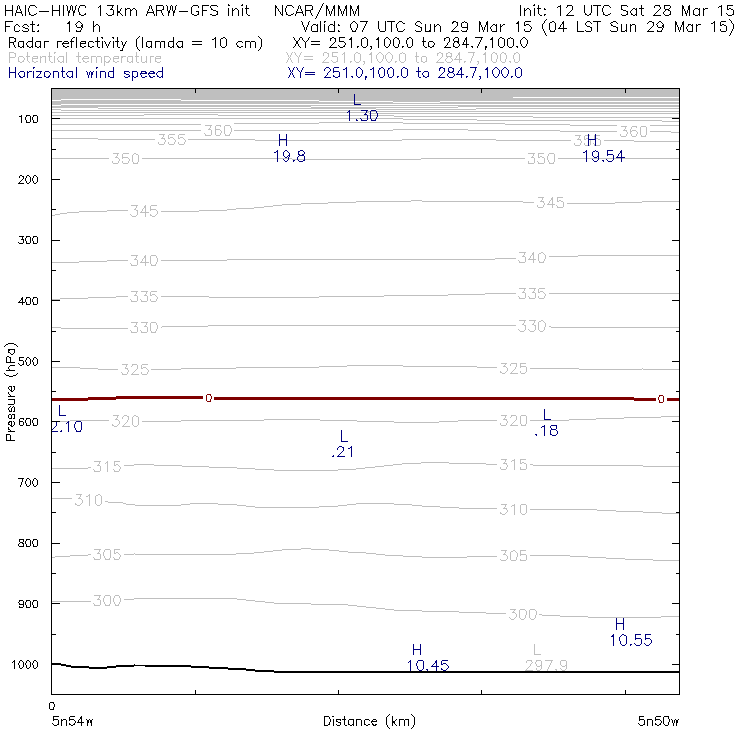
Task: Click the "500" pressure axis tick label
Action: point(28,362)
